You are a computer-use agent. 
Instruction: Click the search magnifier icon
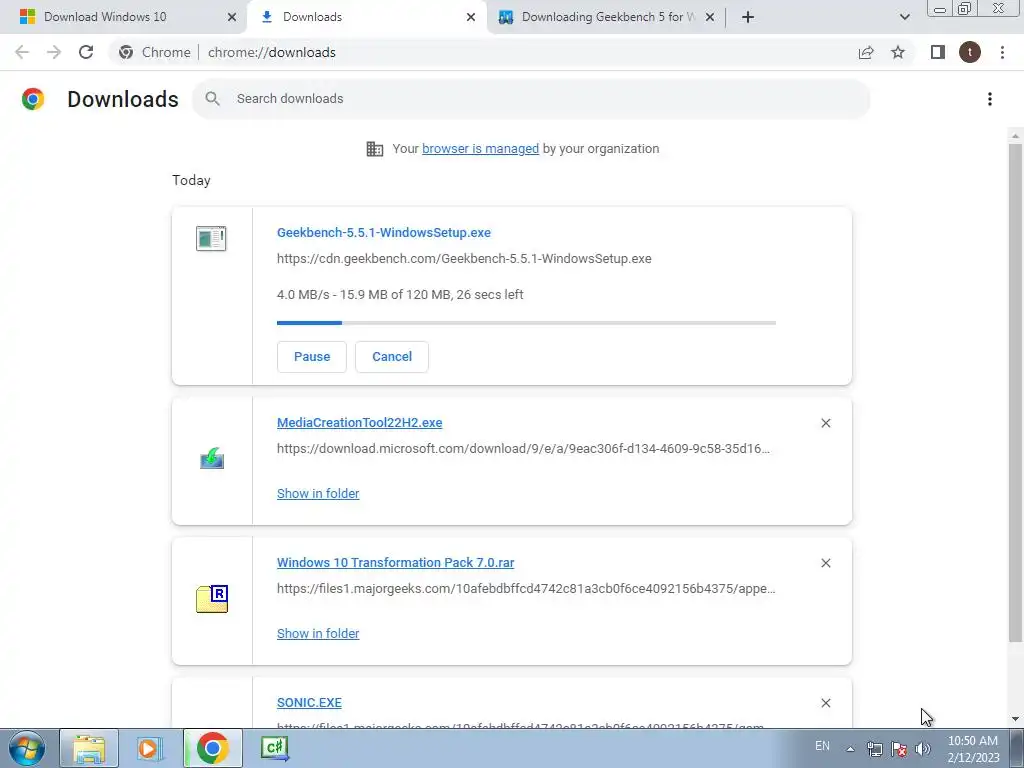212,99
